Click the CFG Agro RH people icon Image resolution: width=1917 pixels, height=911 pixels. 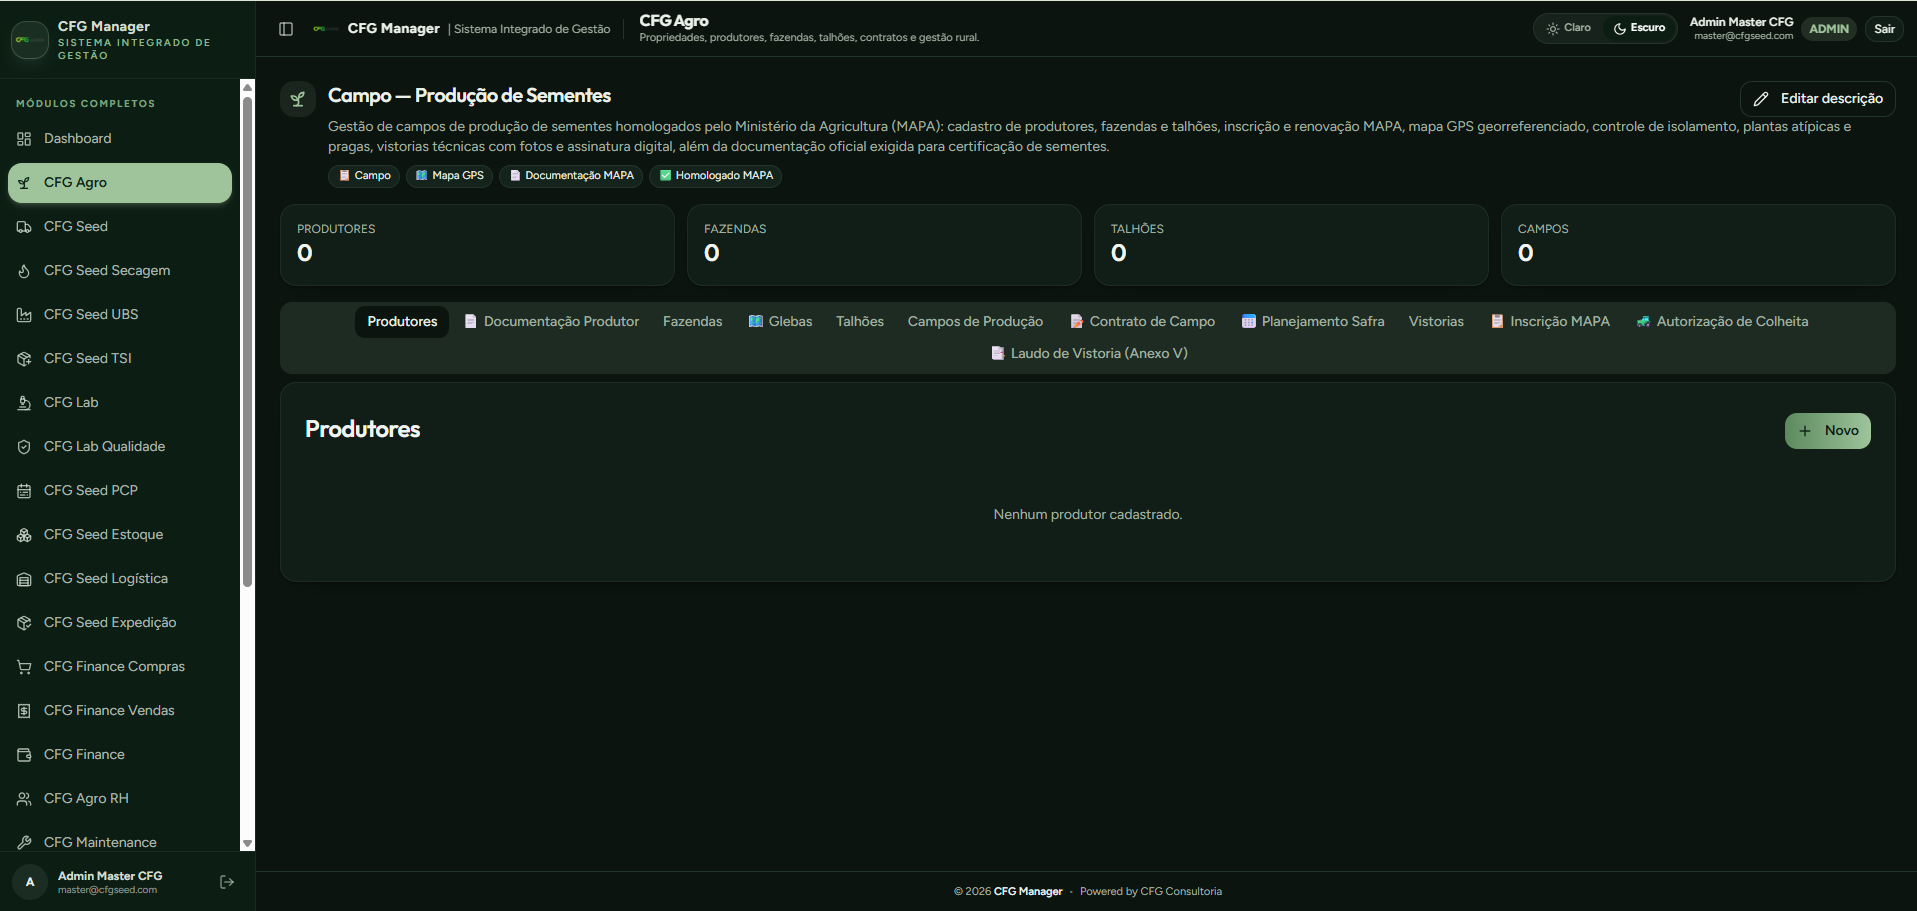tap(24, 799)
